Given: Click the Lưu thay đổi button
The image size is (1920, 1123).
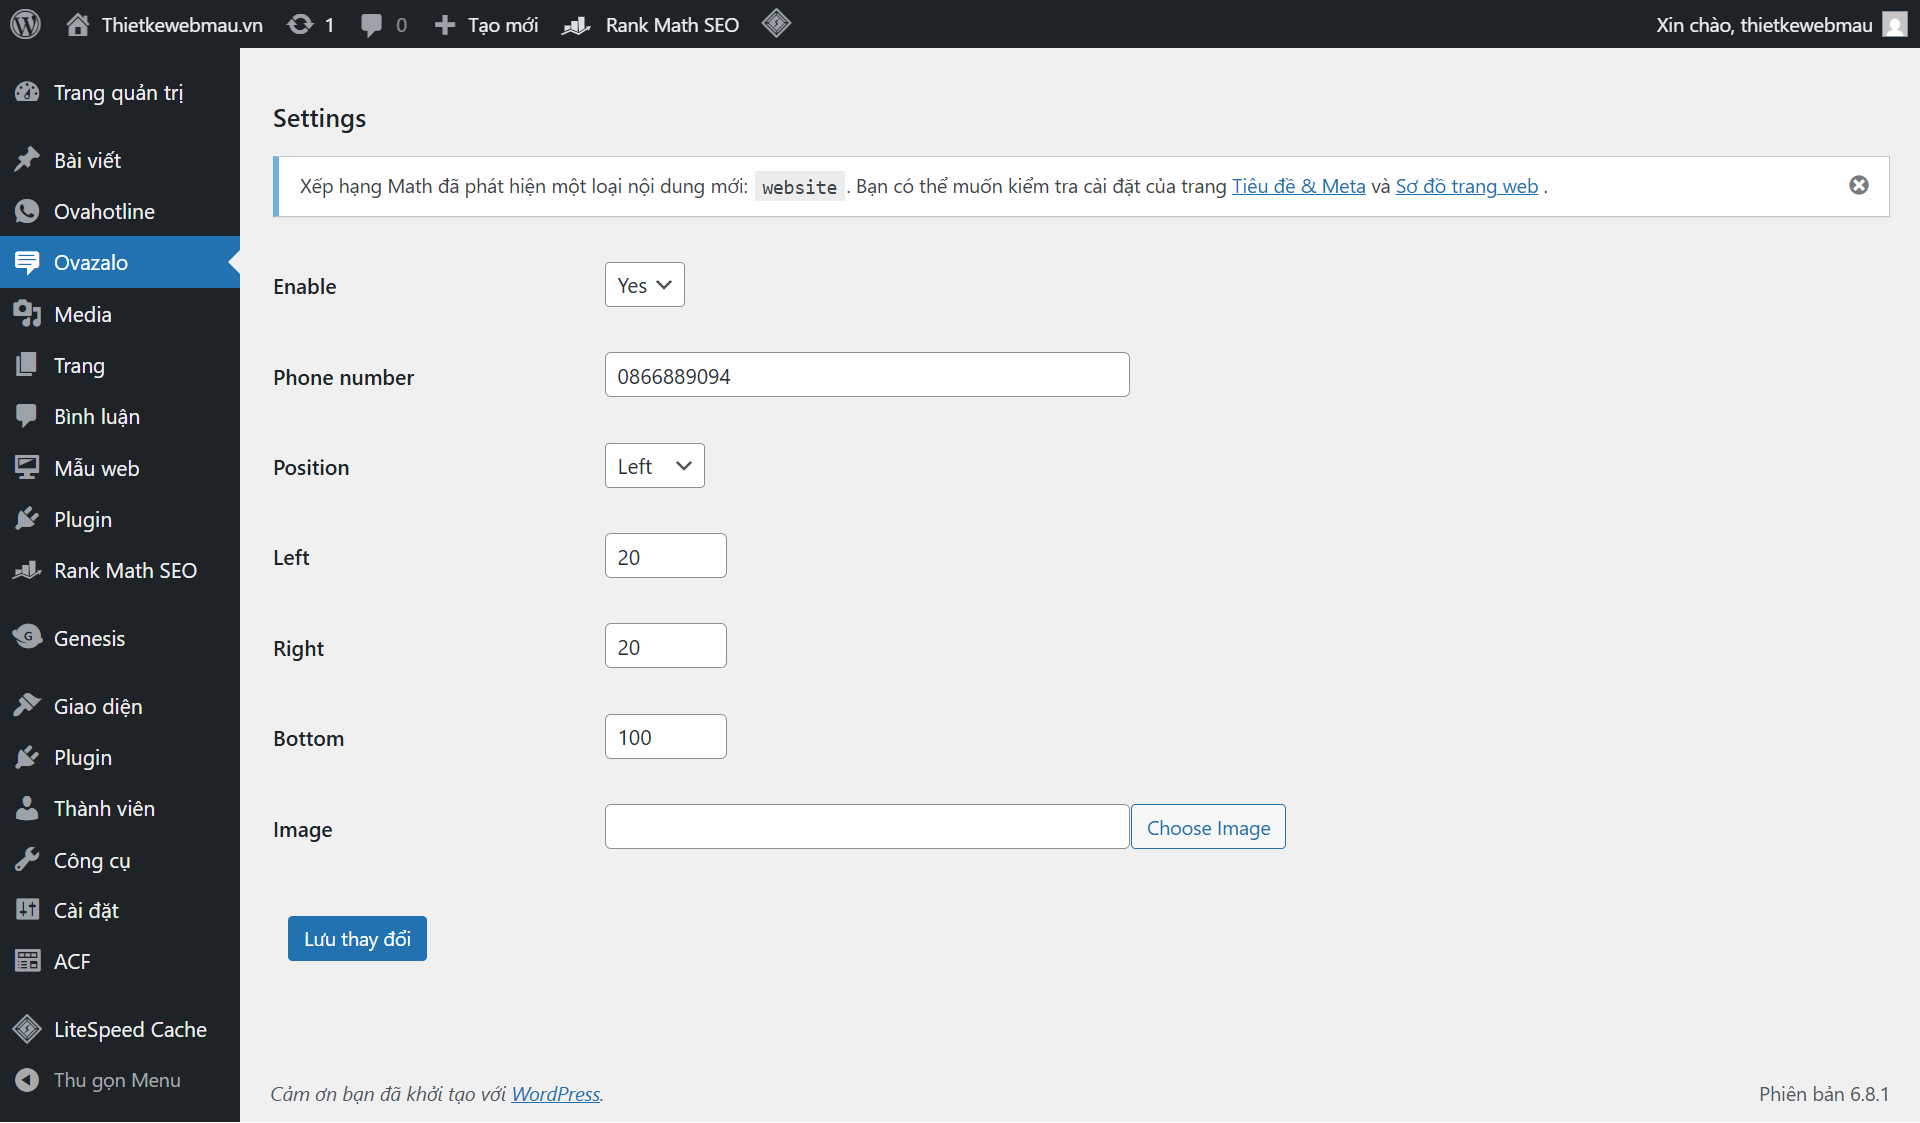Looking at the screenshot, I should click(x=357, y=938).
